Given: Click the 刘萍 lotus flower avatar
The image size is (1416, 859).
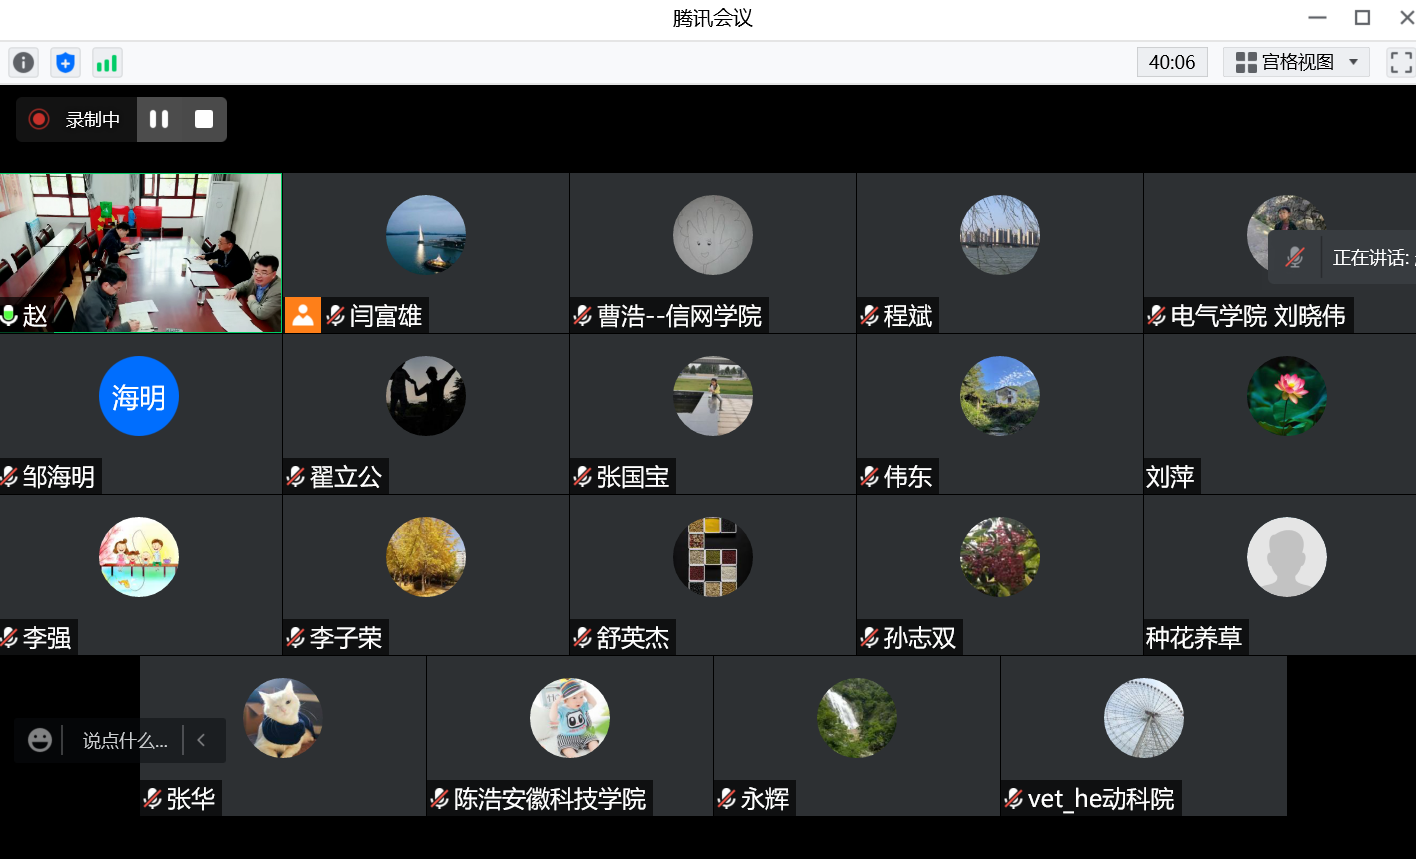Looking at the screenshot, I should point(1286,396).
